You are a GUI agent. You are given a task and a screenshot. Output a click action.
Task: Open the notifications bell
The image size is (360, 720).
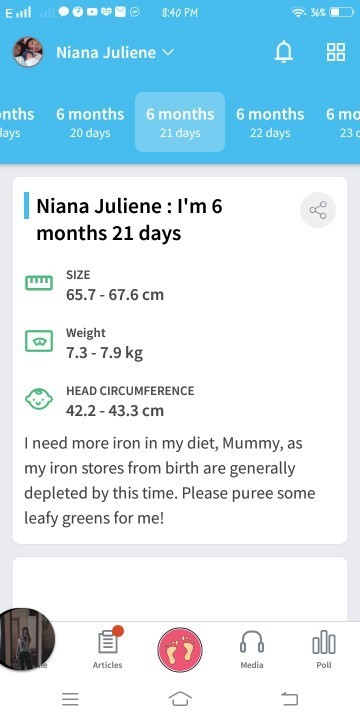click(283, 52)
